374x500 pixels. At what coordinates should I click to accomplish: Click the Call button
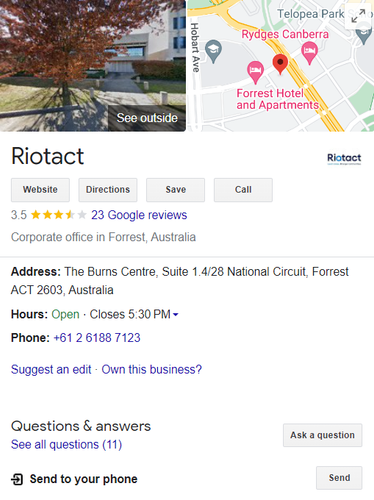click(x=243, y=190)
